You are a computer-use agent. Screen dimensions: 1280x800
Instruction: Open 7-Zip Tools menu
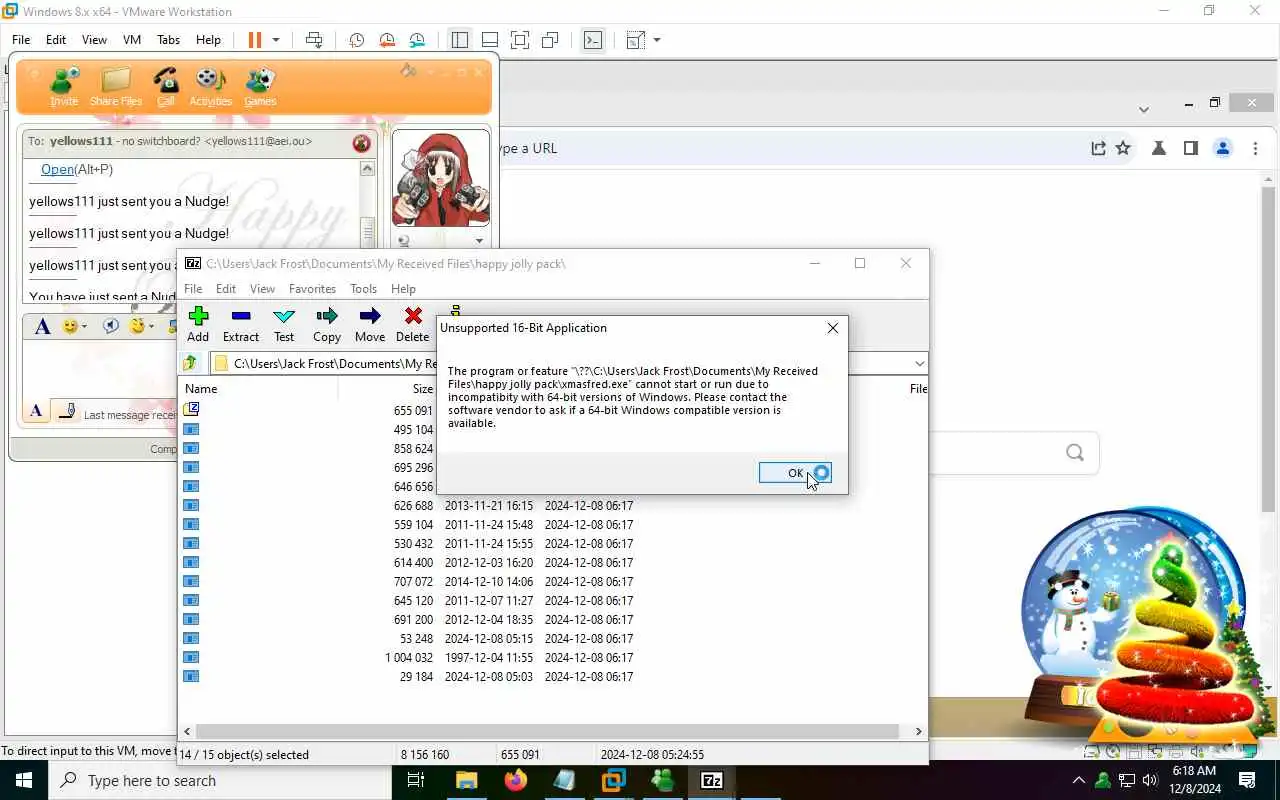(363, 289)
